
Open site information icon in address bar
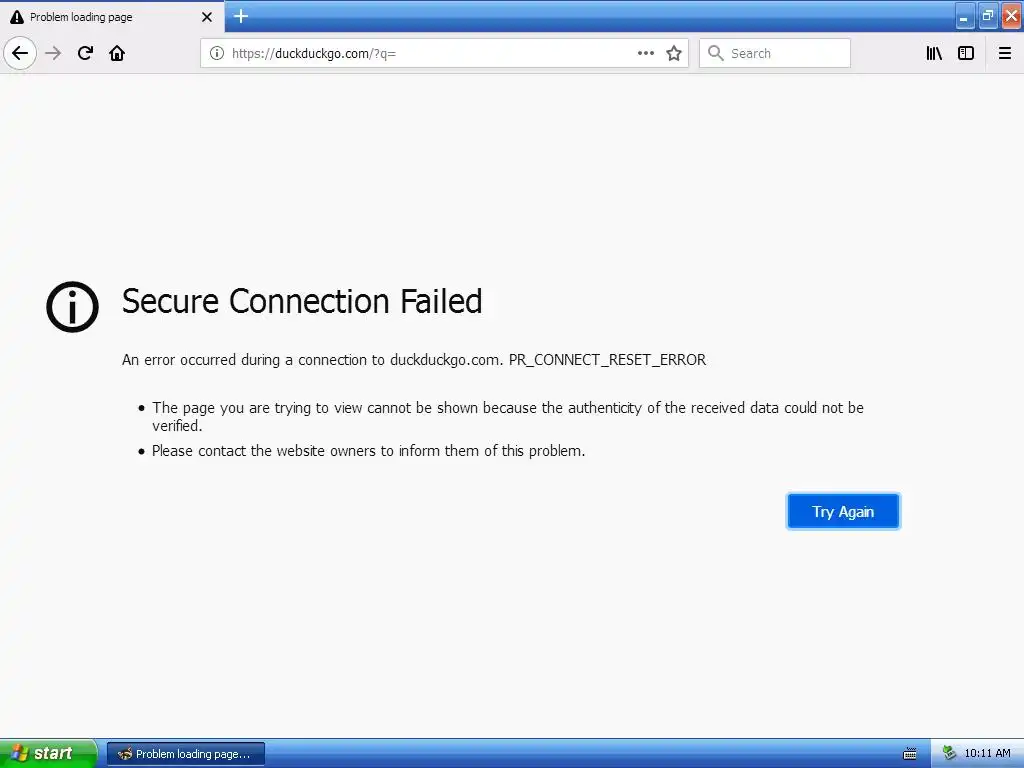tap(217, 53)
